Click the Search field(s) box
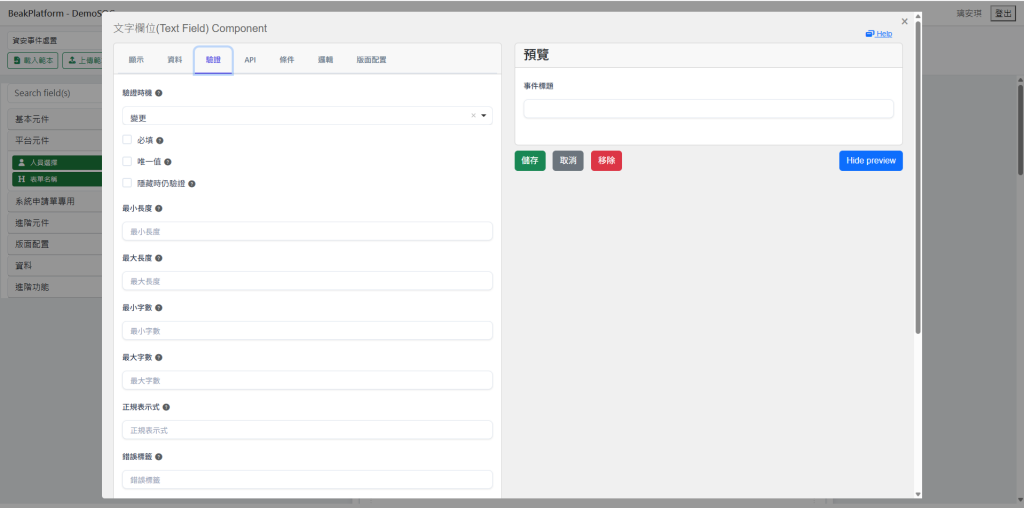Viewport: 1024px width, 508px height. pos(56,93)
